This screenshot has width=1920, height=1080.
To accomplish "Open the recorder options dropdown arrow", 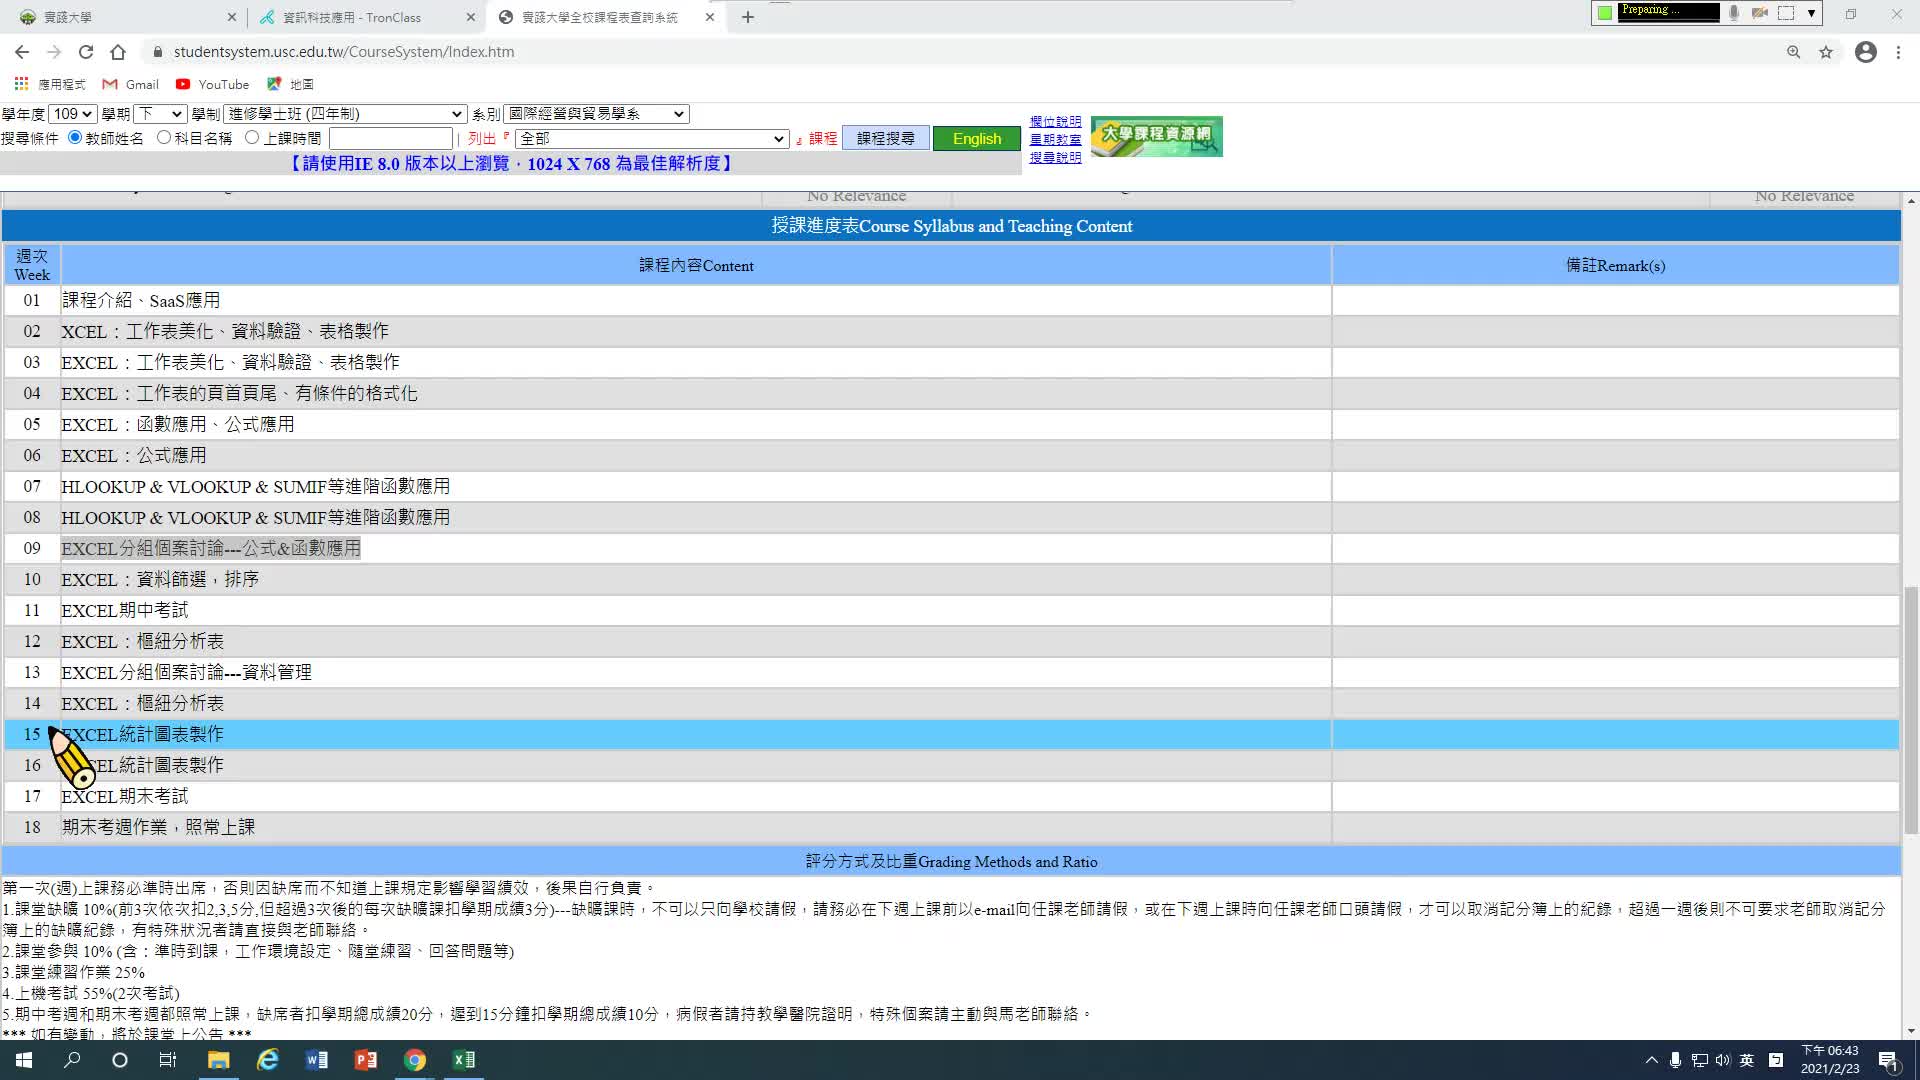I will pos(1811,12).
